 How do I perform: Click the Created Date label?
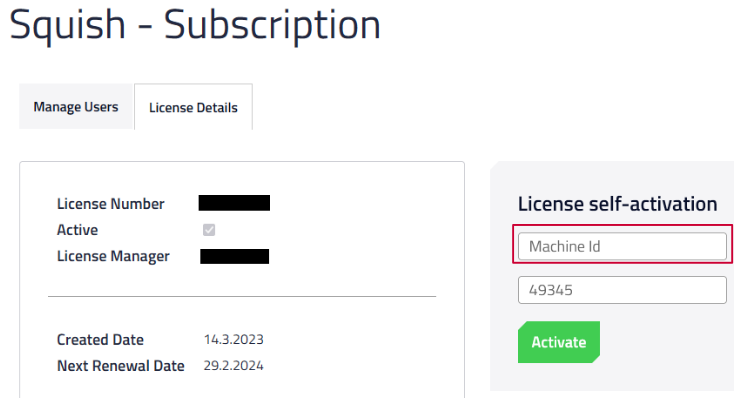[100, 340]
